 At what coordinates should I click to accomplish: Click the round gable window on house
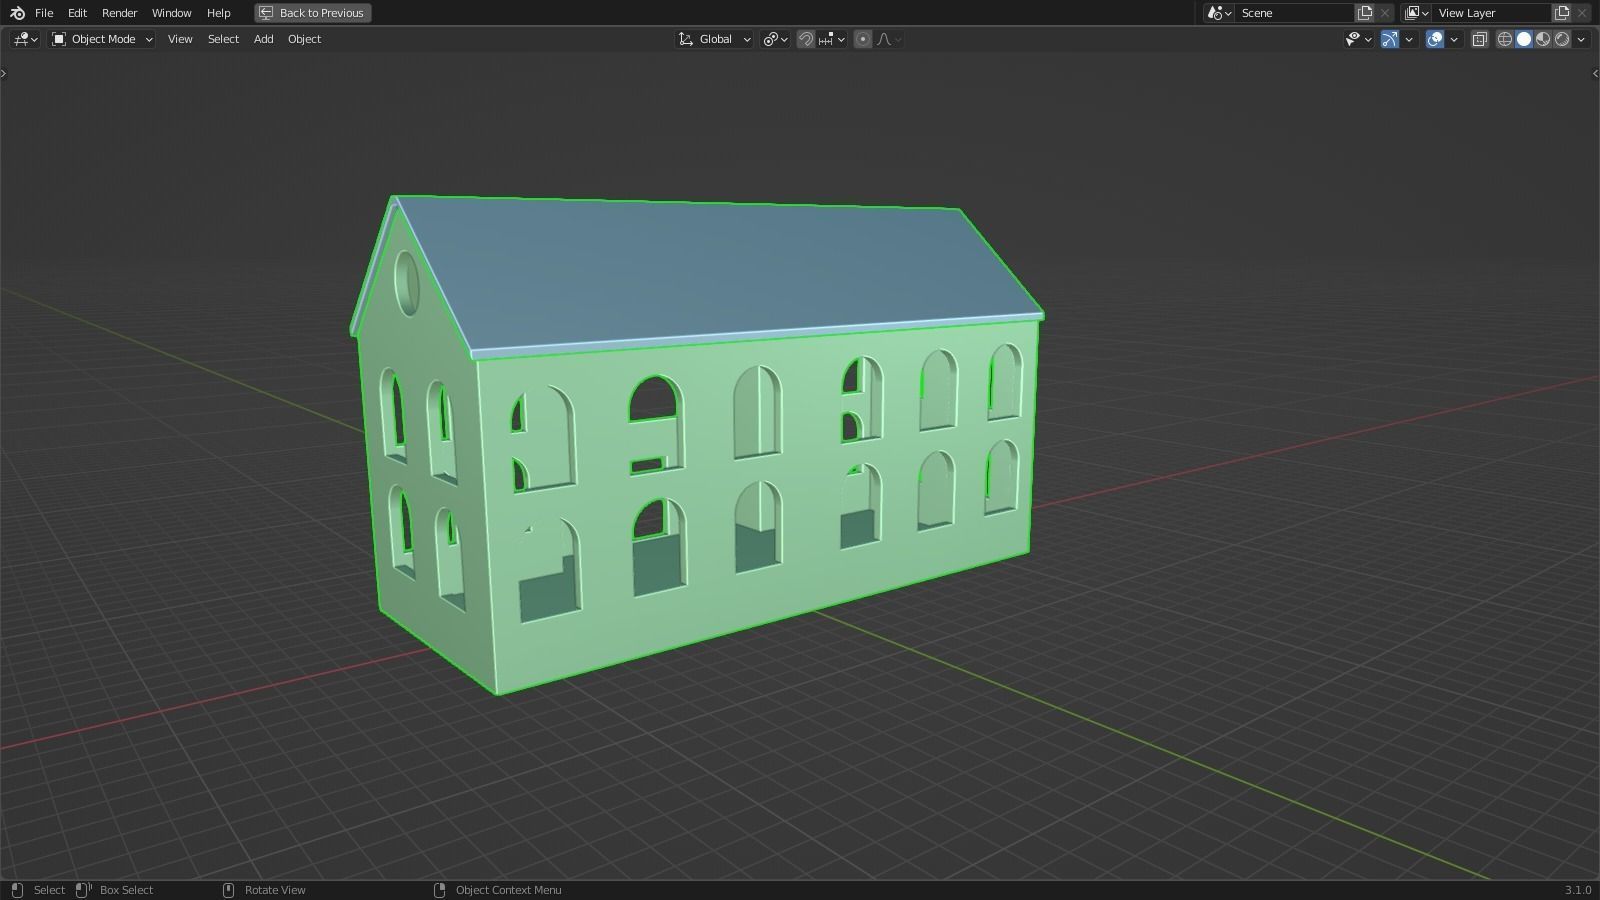[407, 283]
